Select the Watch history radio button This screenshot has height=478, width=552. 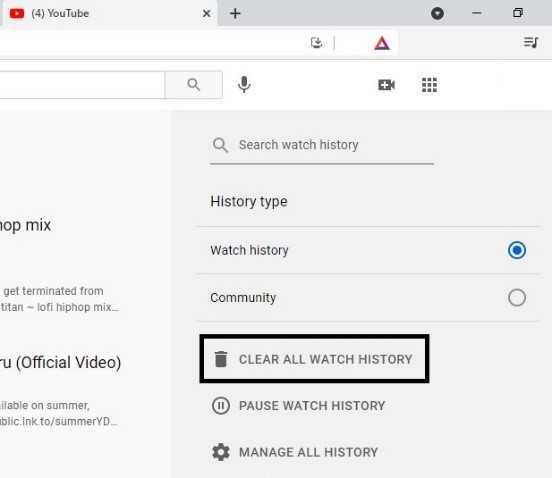tap(517, 250)
